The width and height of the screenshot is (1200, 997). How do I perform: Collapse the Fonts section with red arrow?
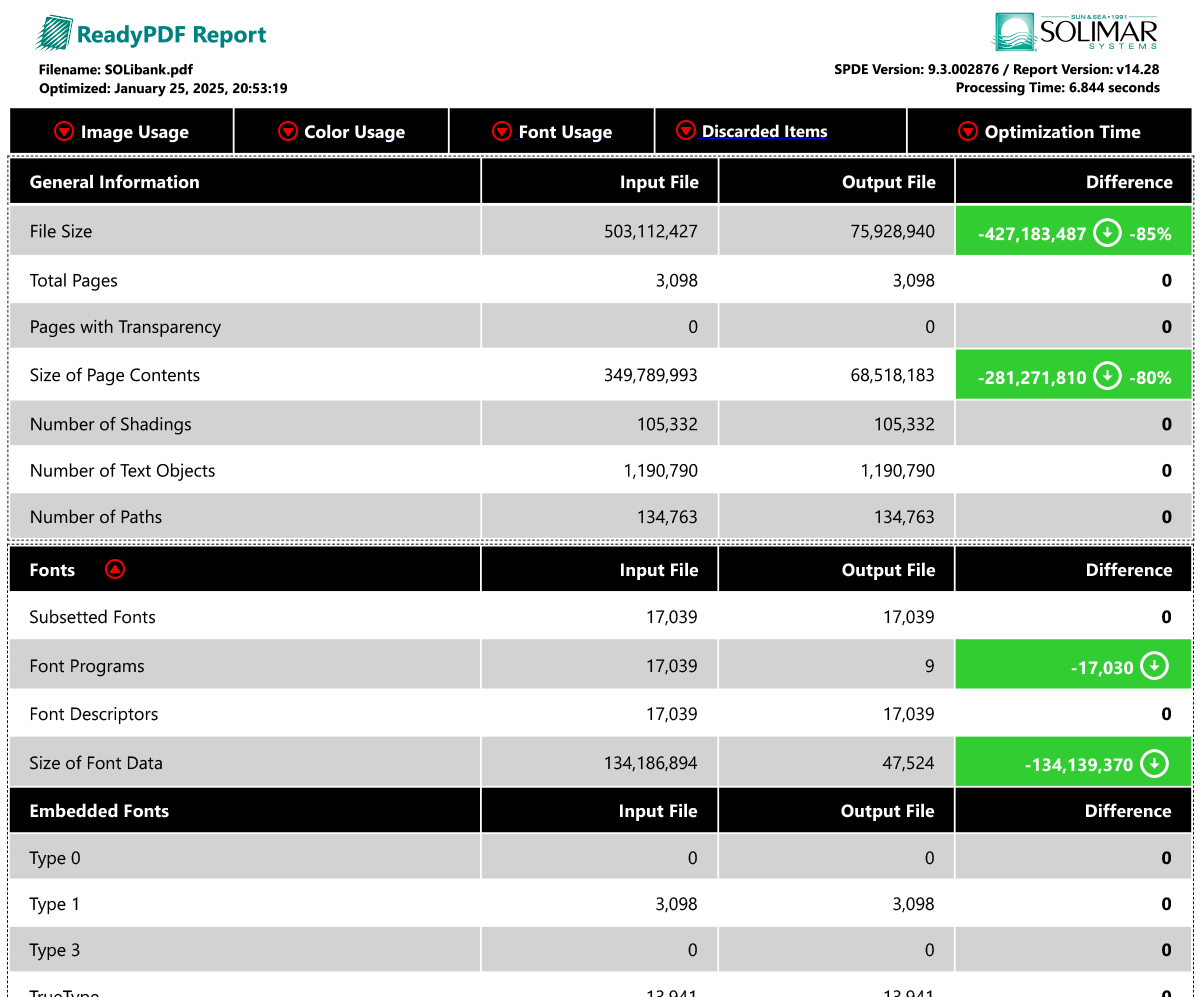pyautogui.click(x=115, y=569)
